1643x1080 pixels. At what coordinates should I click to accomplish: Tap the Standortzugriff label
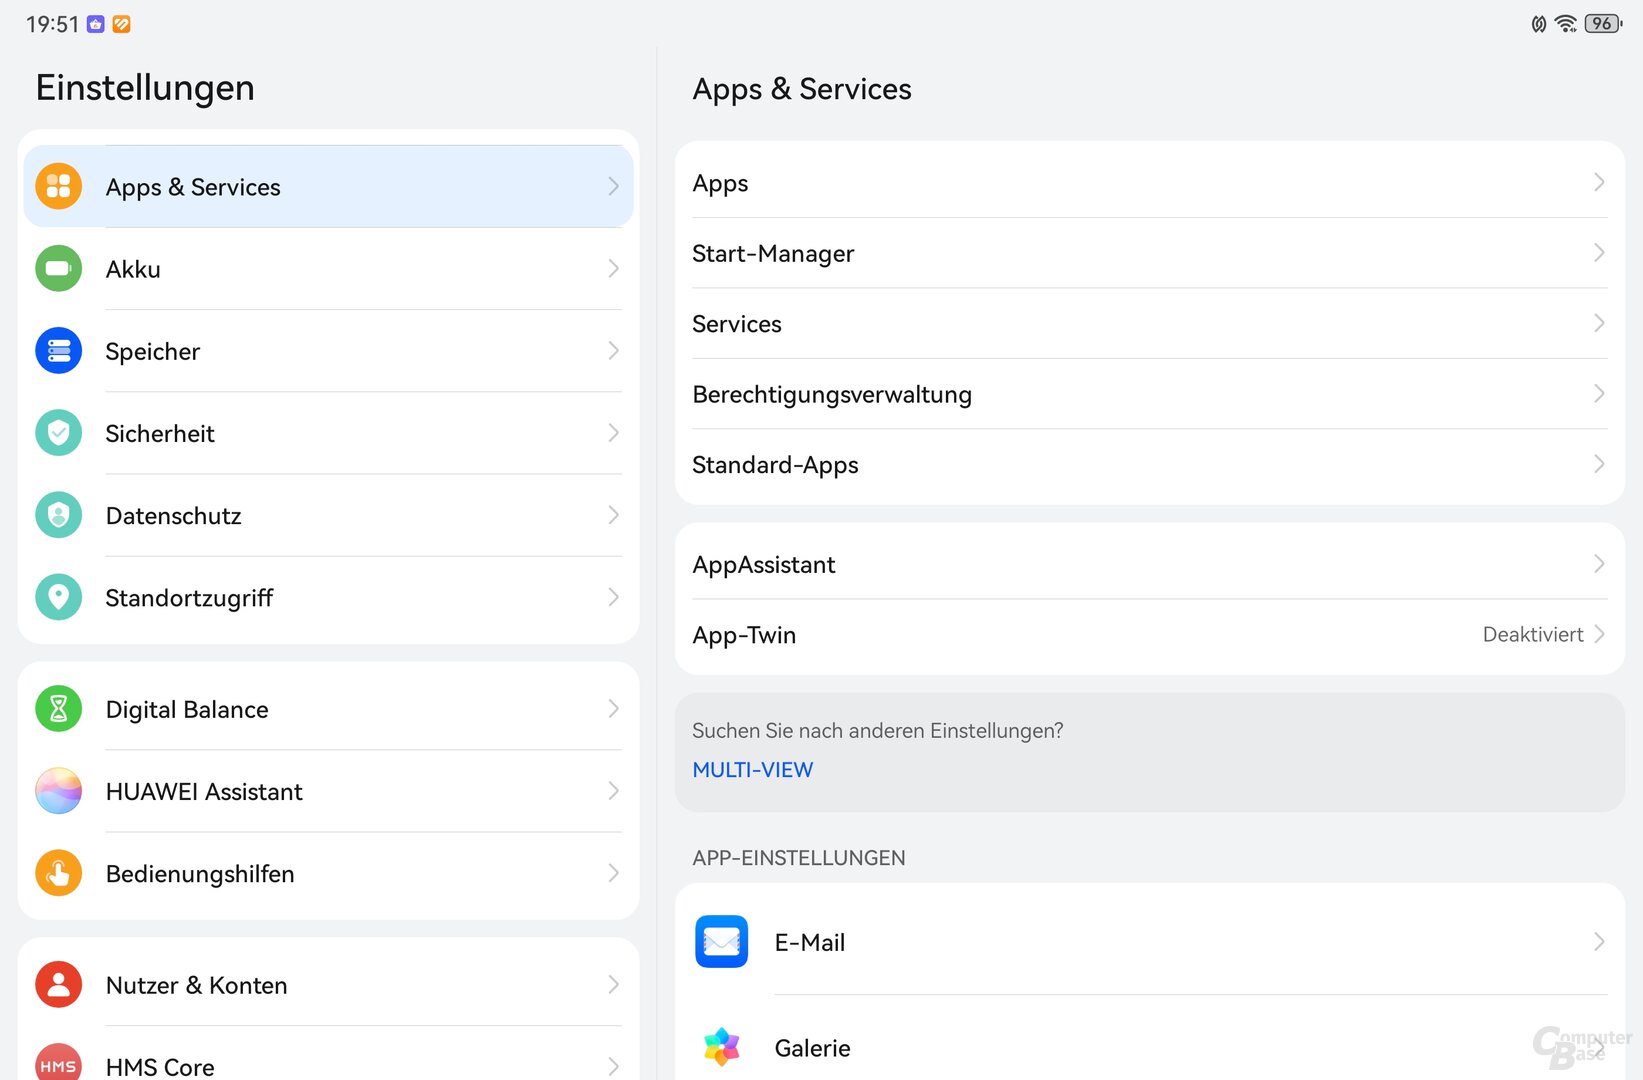tap(189, 598)
